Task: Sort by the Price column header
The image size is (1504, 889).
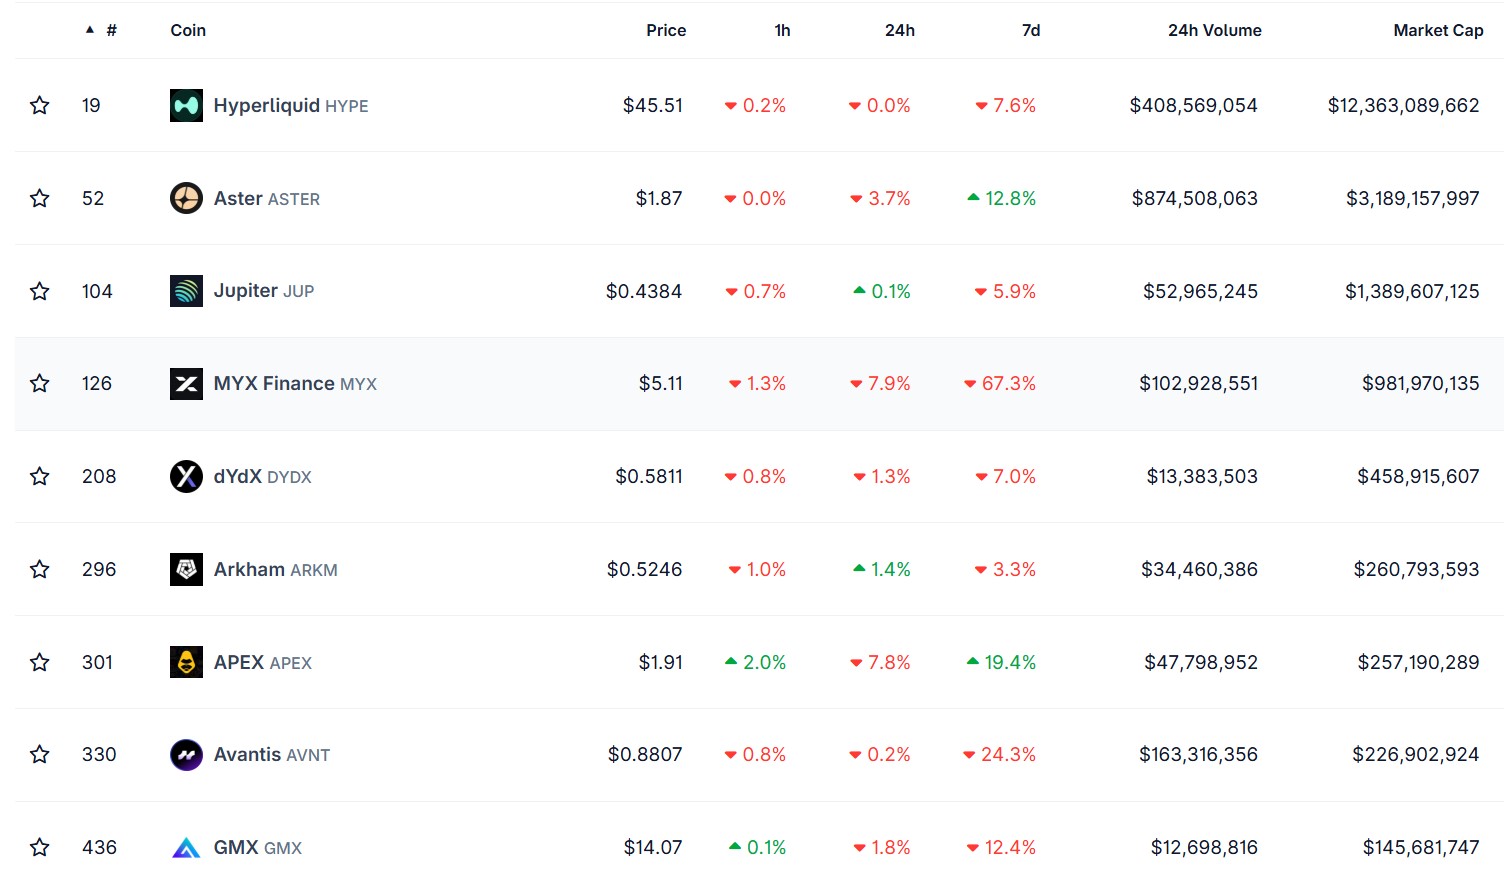Action: pyautogui.click(x=665, y=31)
